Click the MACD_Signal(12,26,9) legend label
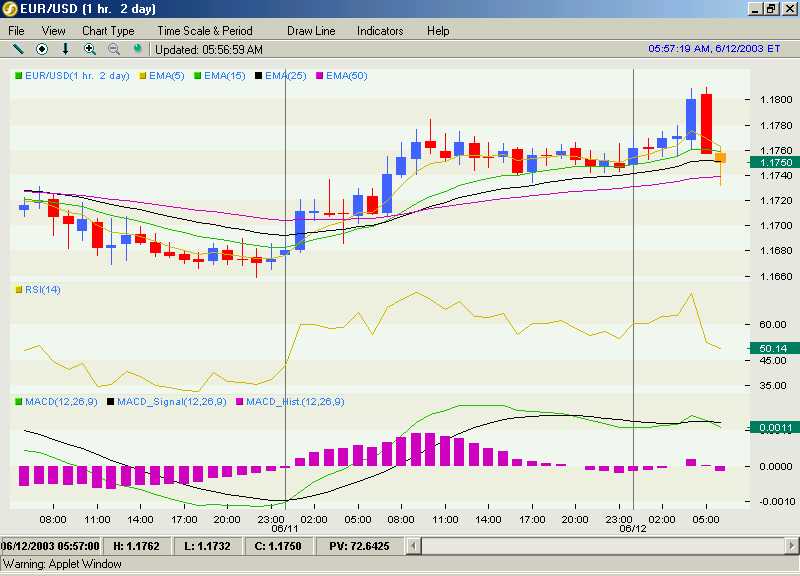 click(172, 402)
